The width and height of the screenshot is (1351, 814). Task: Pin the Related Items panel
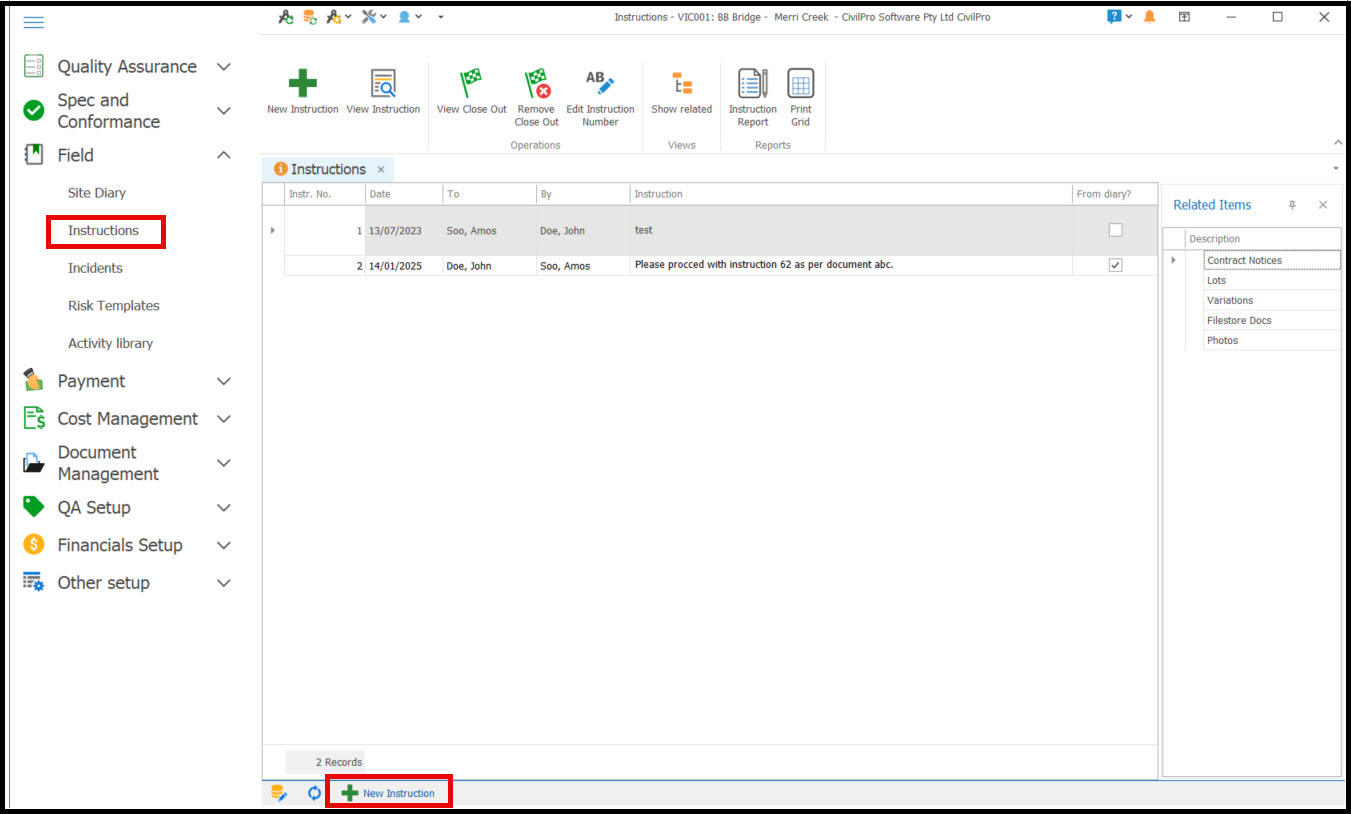click(1292, 205)
